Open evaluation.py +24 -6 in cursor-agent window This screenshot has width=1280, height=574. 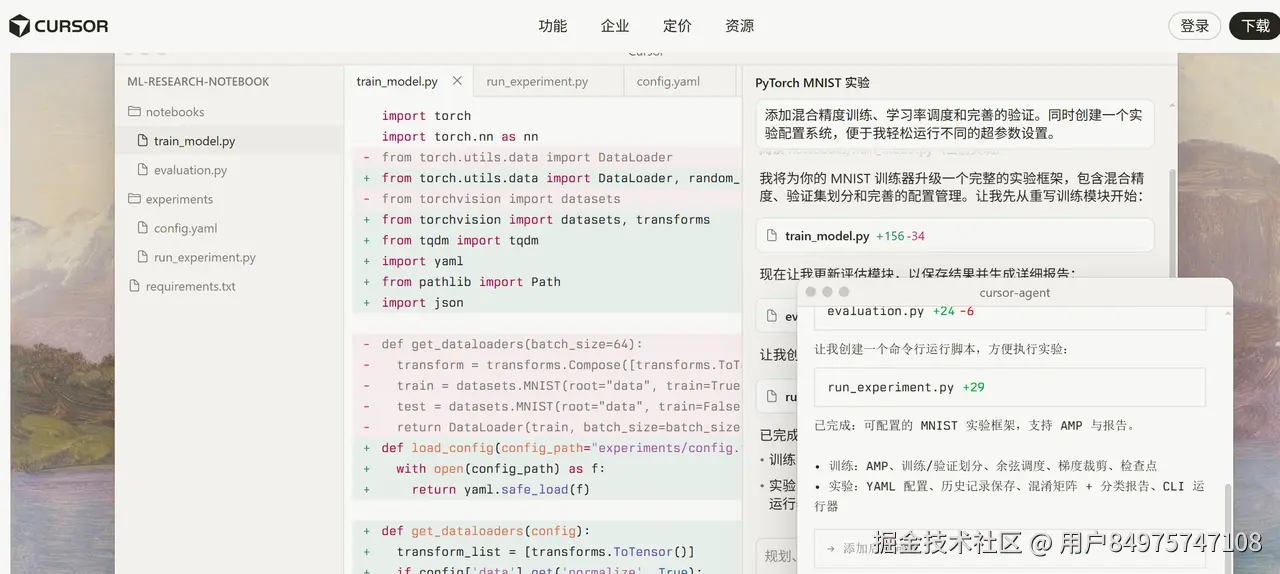click(1009, 312)
